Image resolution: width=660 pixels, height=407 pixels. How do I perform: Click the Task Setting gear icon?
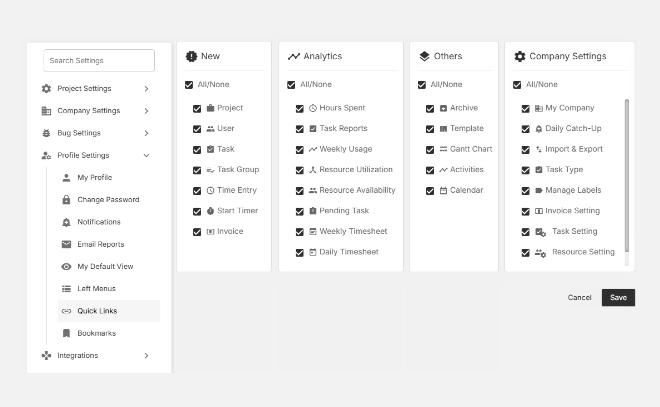pos(541,232)
